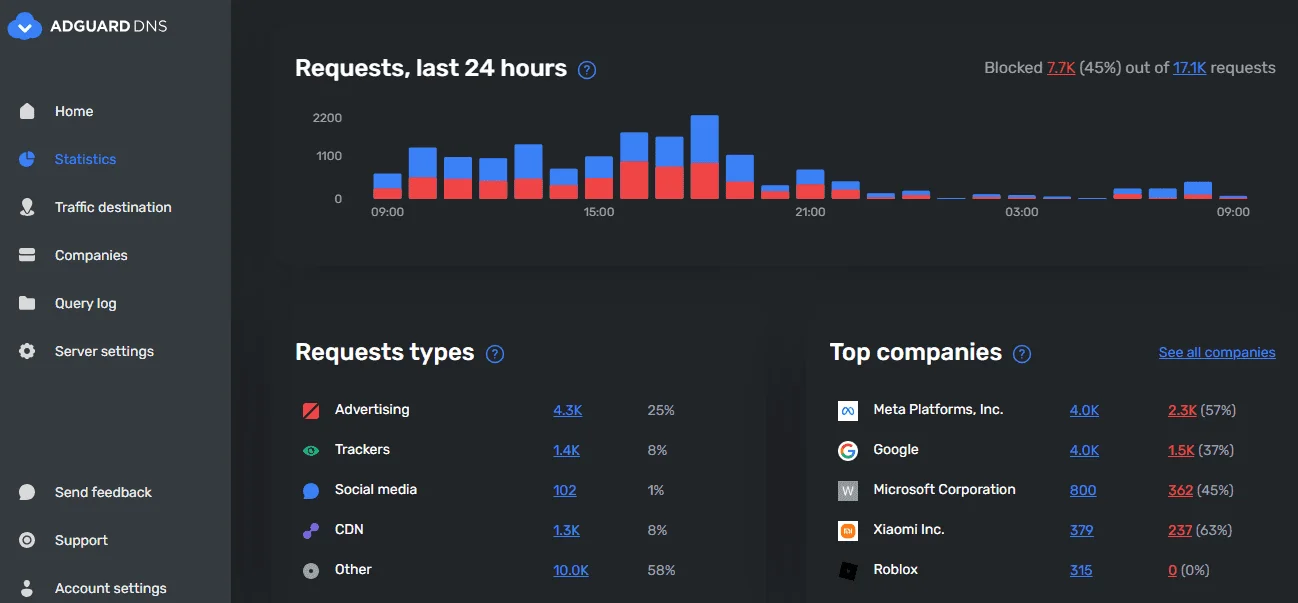Open CDN 1.3K requests link

[x=566, y=530]
